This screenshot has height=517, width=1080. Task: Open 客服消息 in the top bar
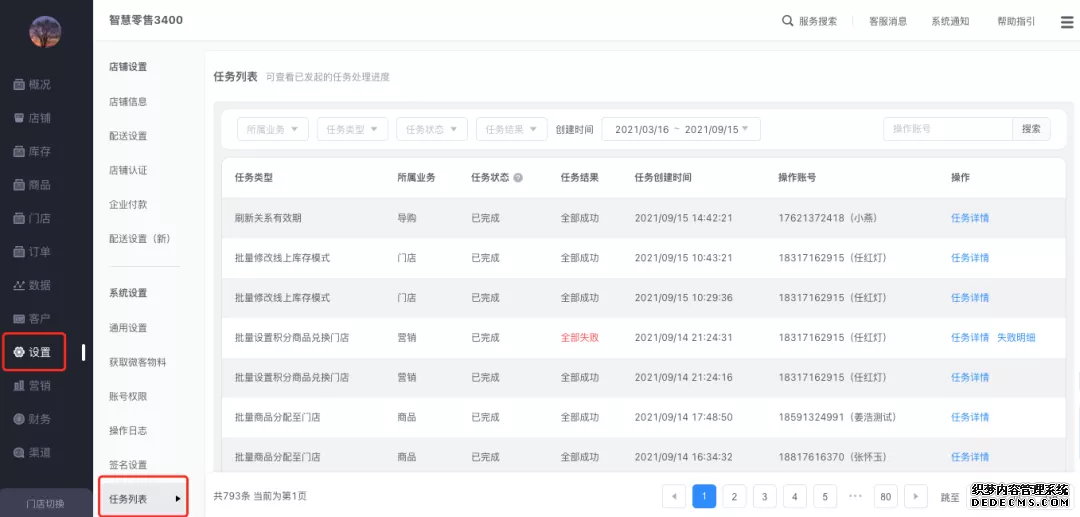[888, 21]
